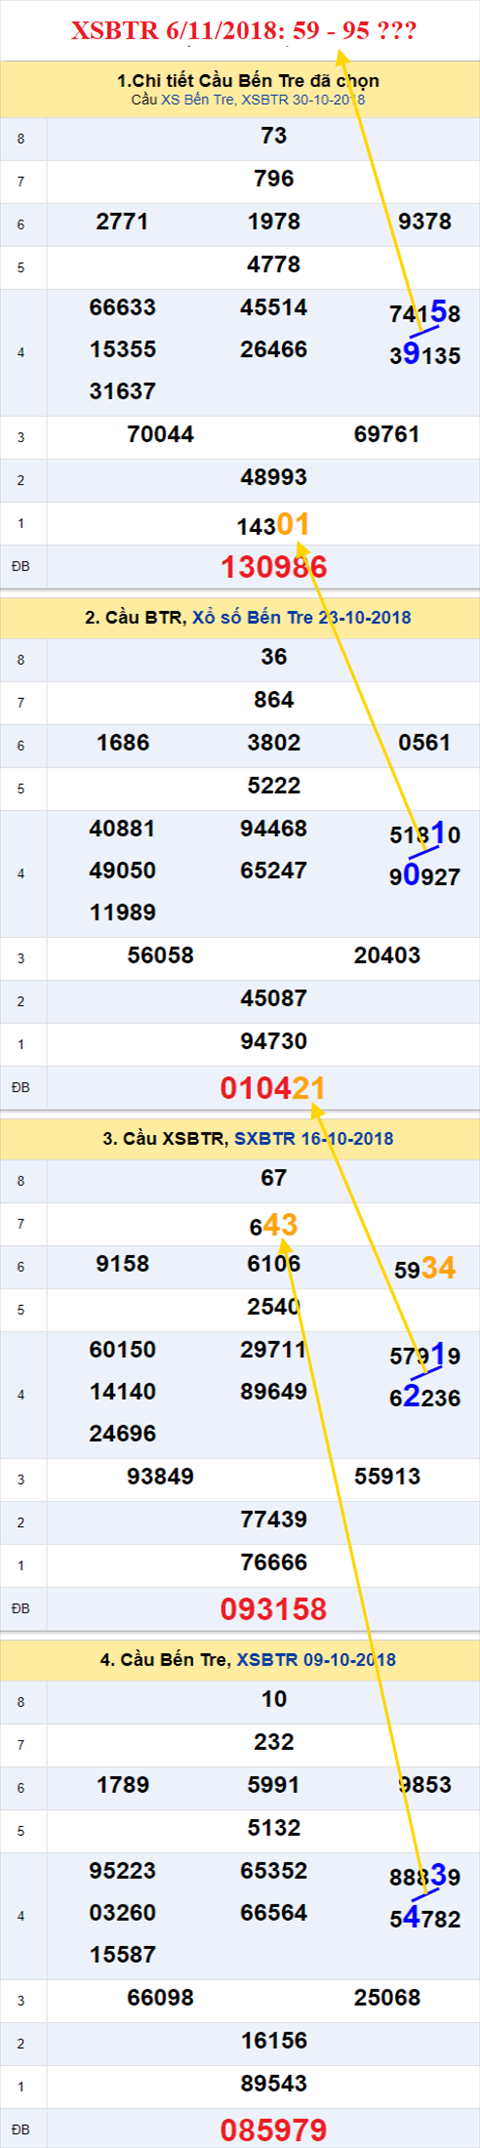Click the number '26466'
The image size is (480, 2148).
click(273, 350)
